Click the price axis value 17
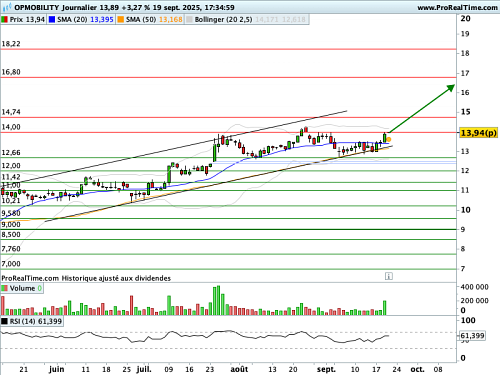This screenshot has height=375, width=500. click(465, 73)
